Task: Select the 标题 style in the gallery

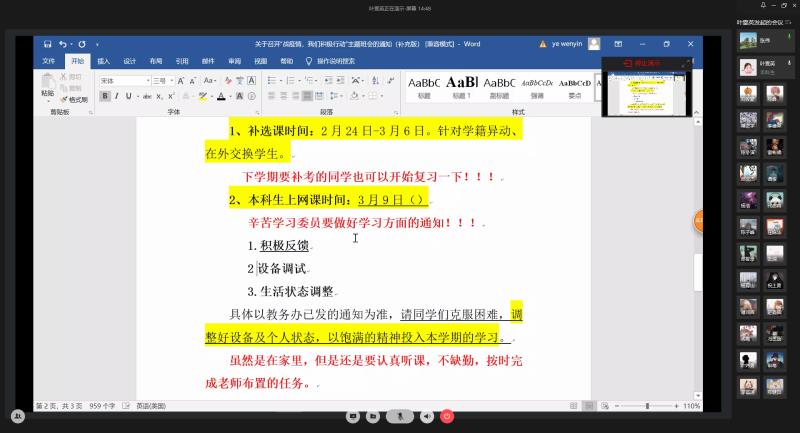Action: click(424, 87)
